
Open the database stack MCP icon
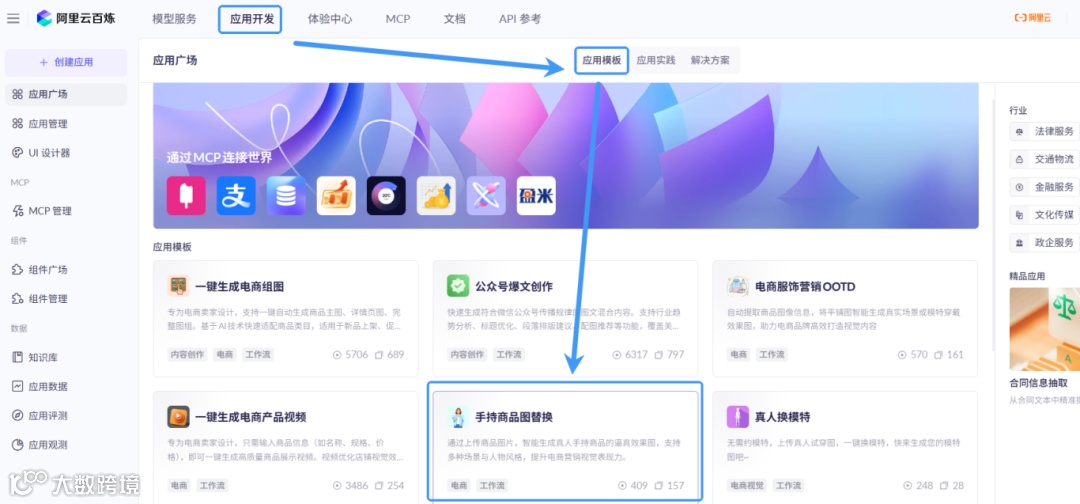(286, 196)
